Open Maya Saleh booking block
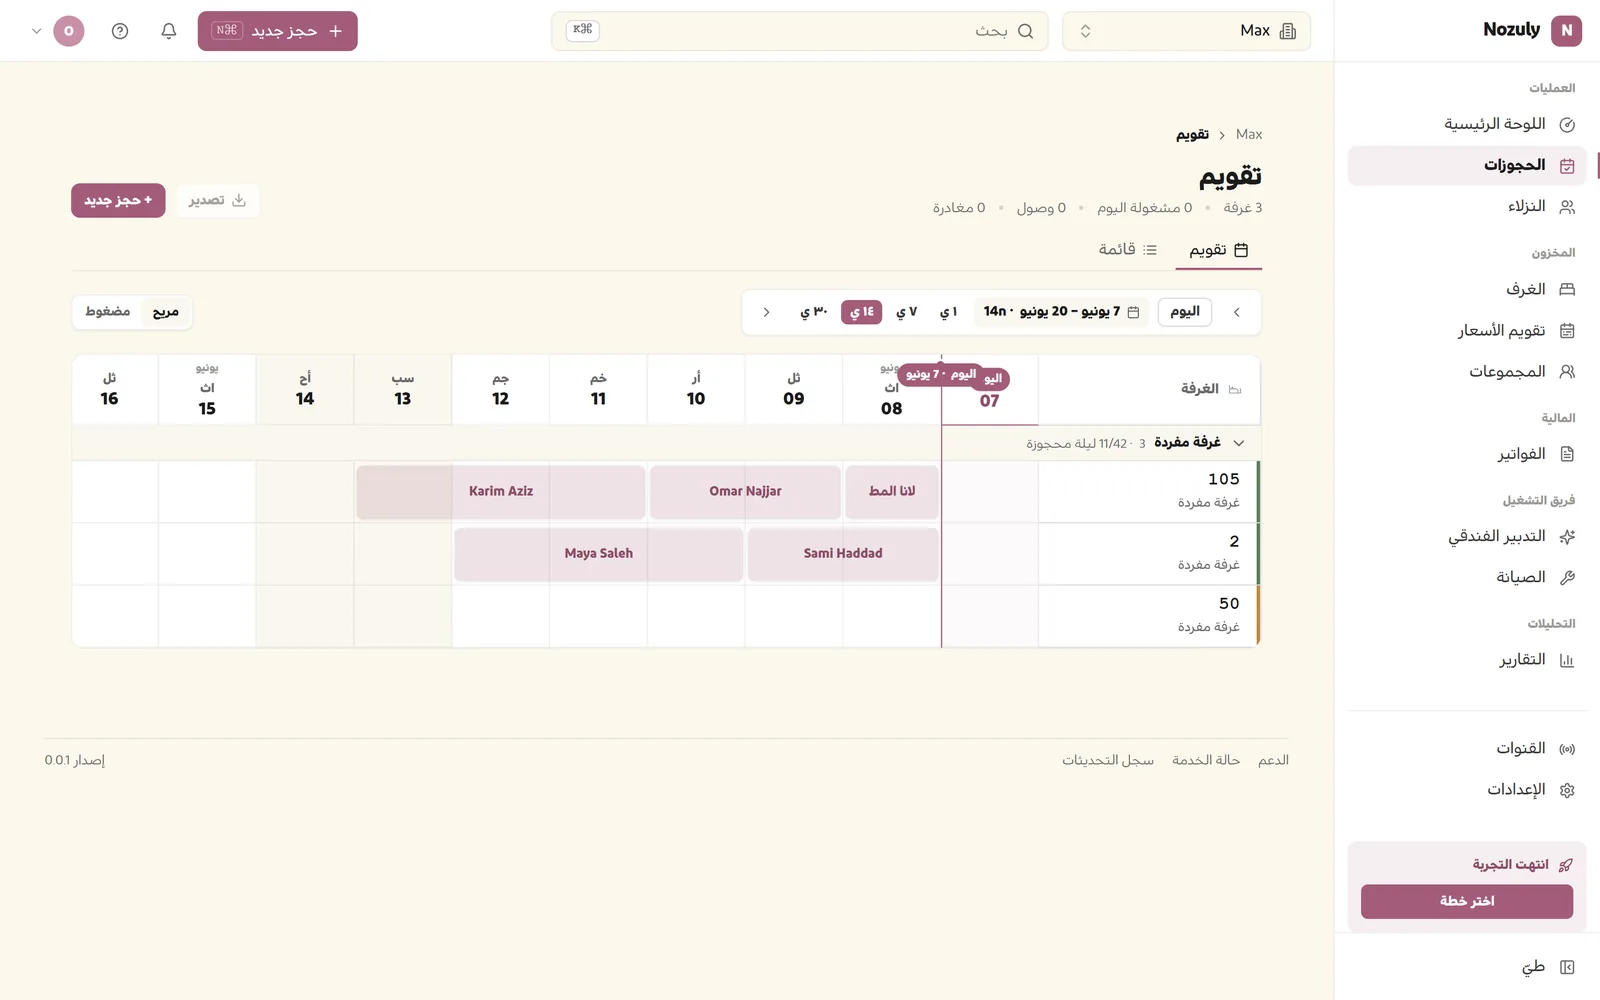The image size is (1600, 1000). point(599,554)
